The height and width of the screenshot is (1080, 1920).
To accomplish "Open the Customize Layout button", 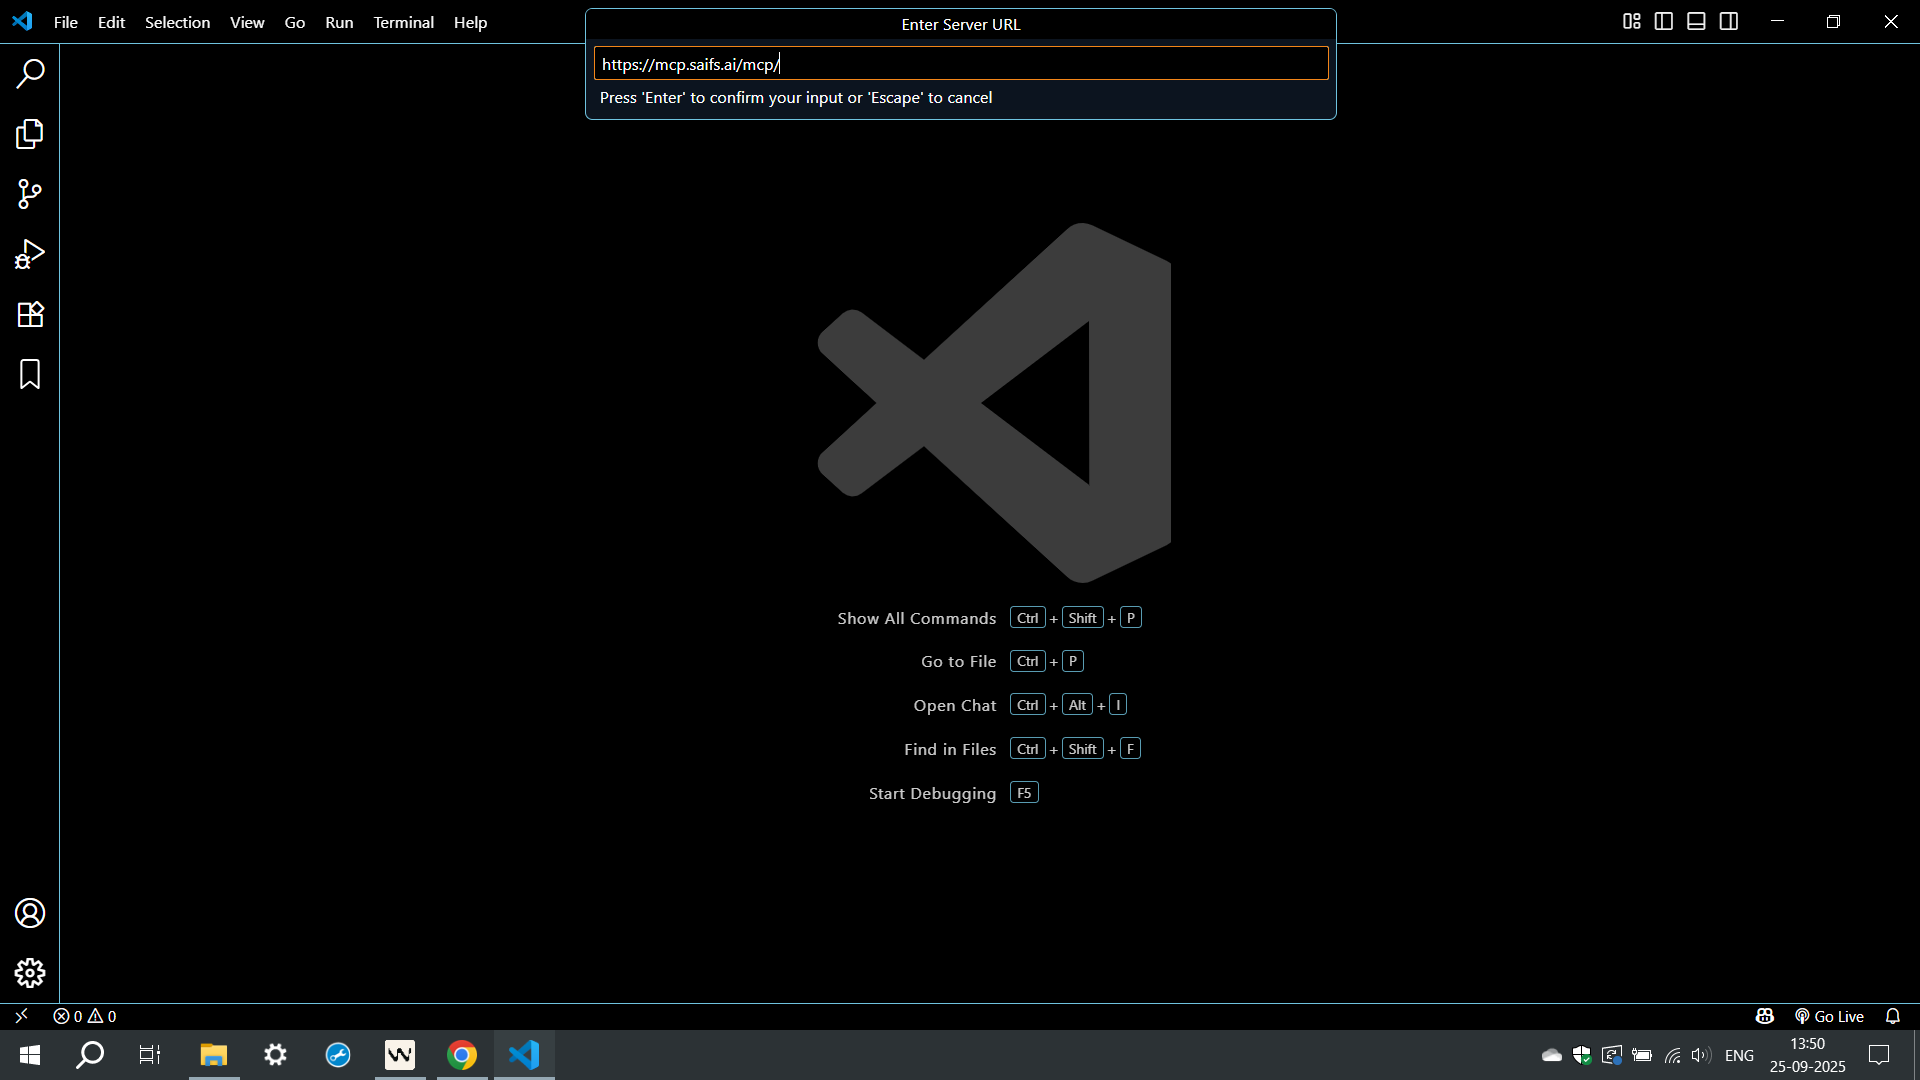I will click(x=1631, y=21).
